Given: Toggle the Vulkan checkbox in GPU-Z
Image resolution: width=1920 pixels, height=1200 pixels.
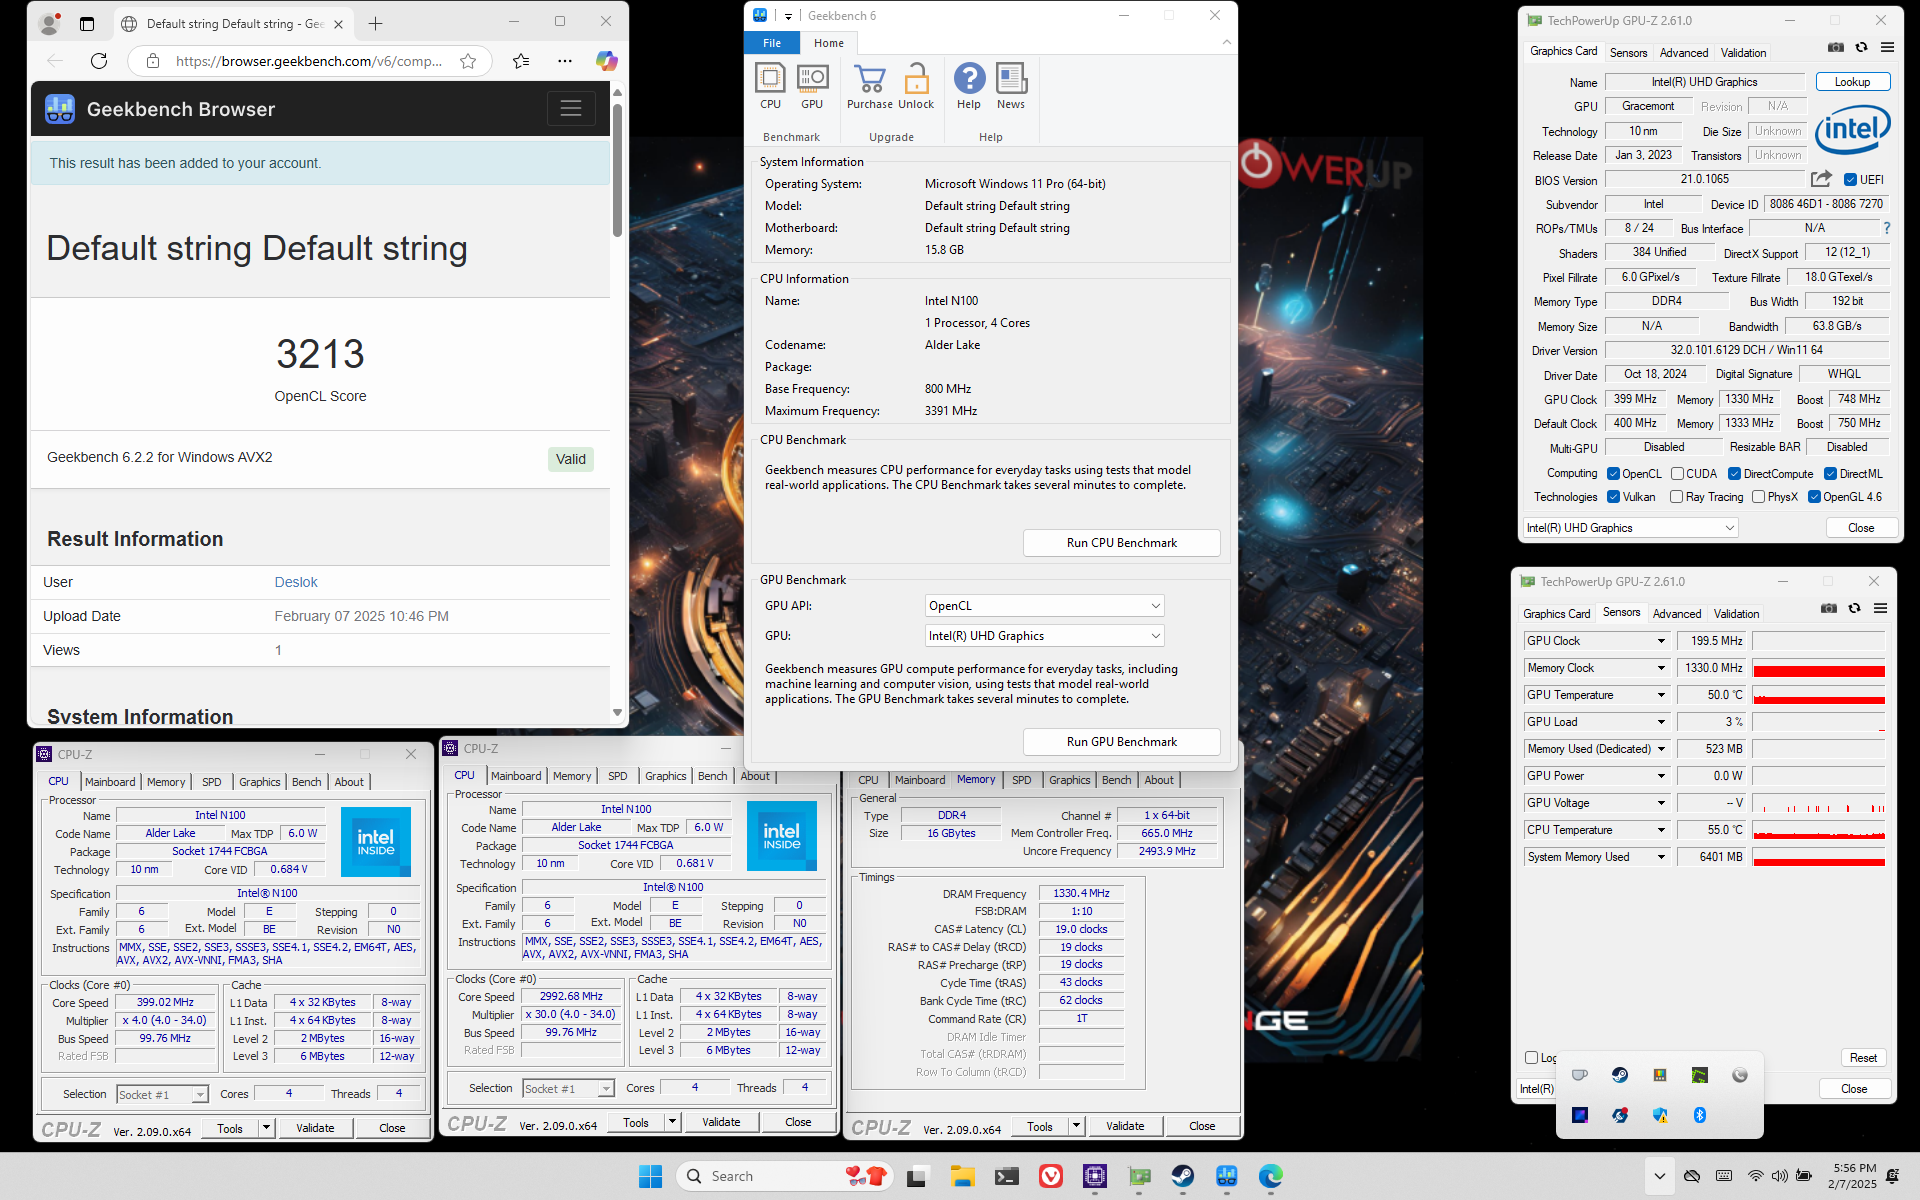Looking at the screenshot, I should pyautogui.click(x=1613, y=497).
